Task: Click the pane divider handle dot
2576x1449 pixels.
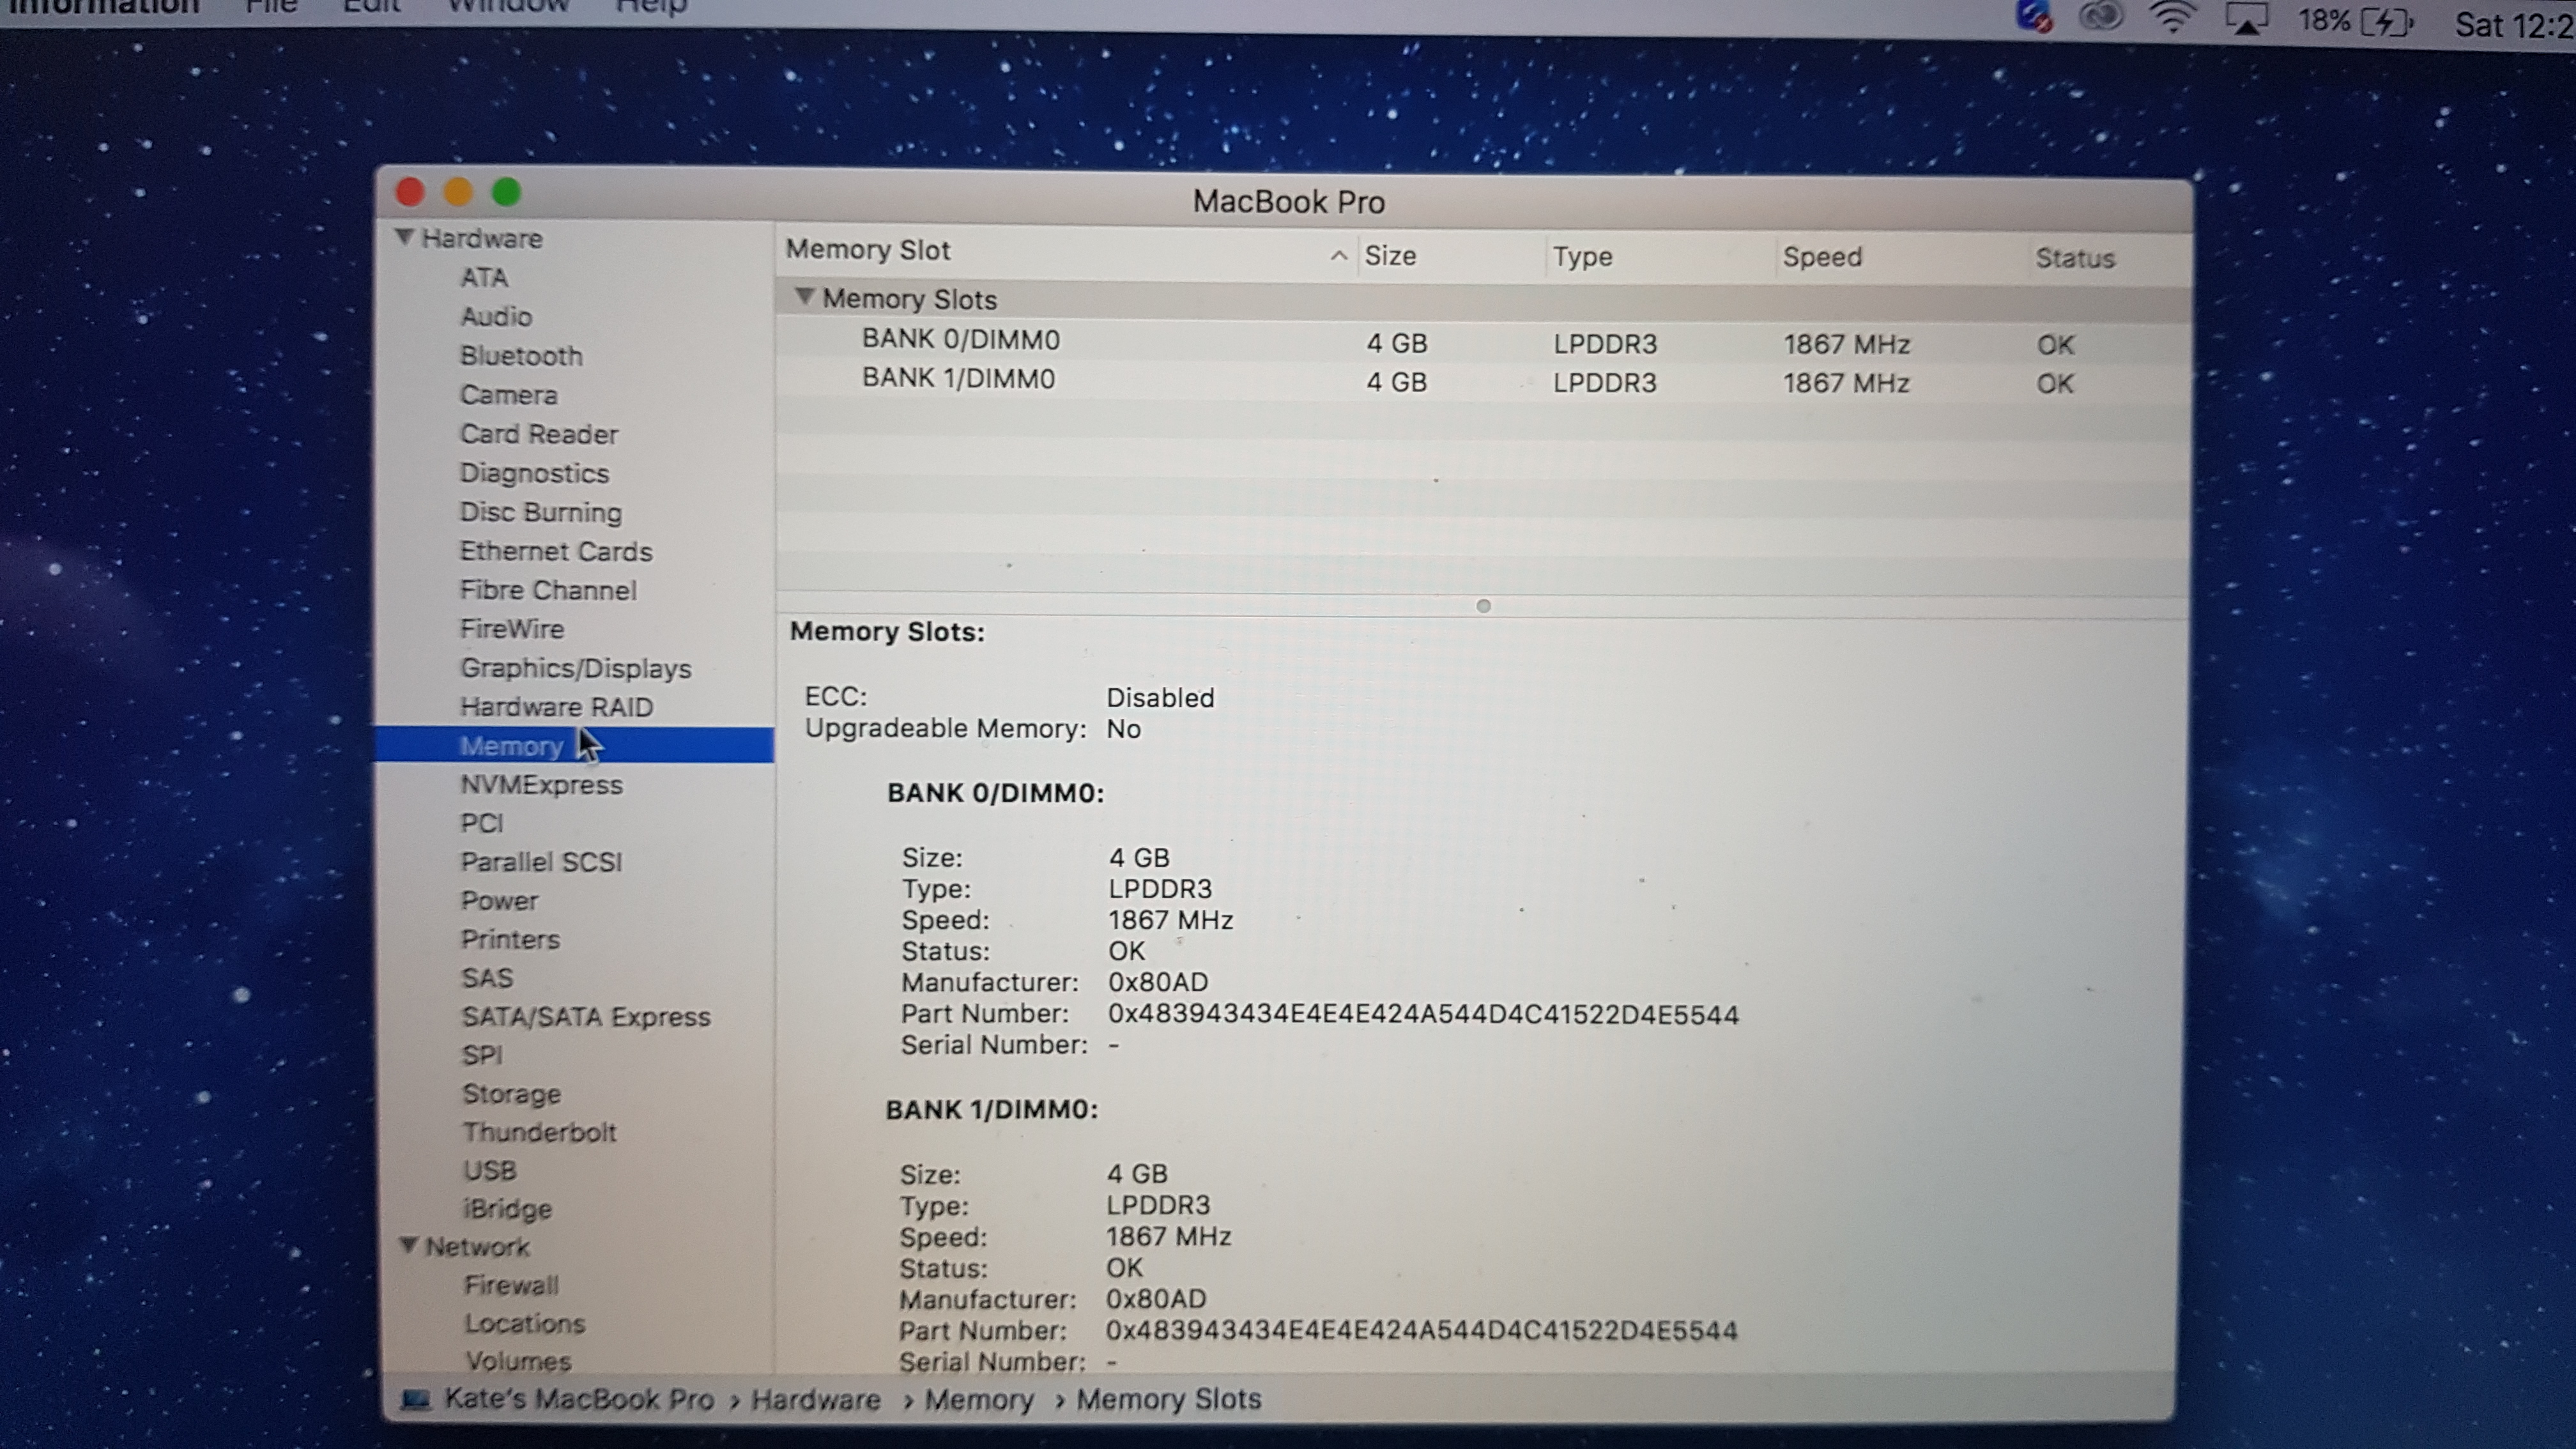Action: coord(1483,606)
